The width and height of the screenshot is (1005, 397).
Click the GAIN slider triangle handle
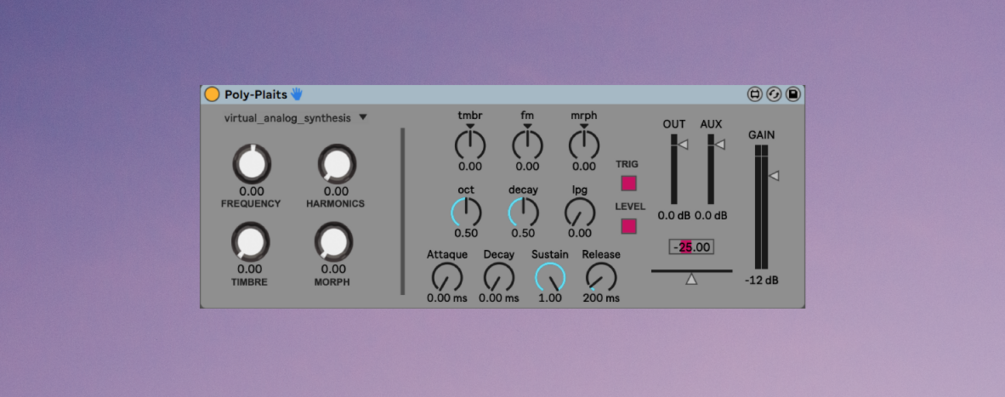point(774,176)
